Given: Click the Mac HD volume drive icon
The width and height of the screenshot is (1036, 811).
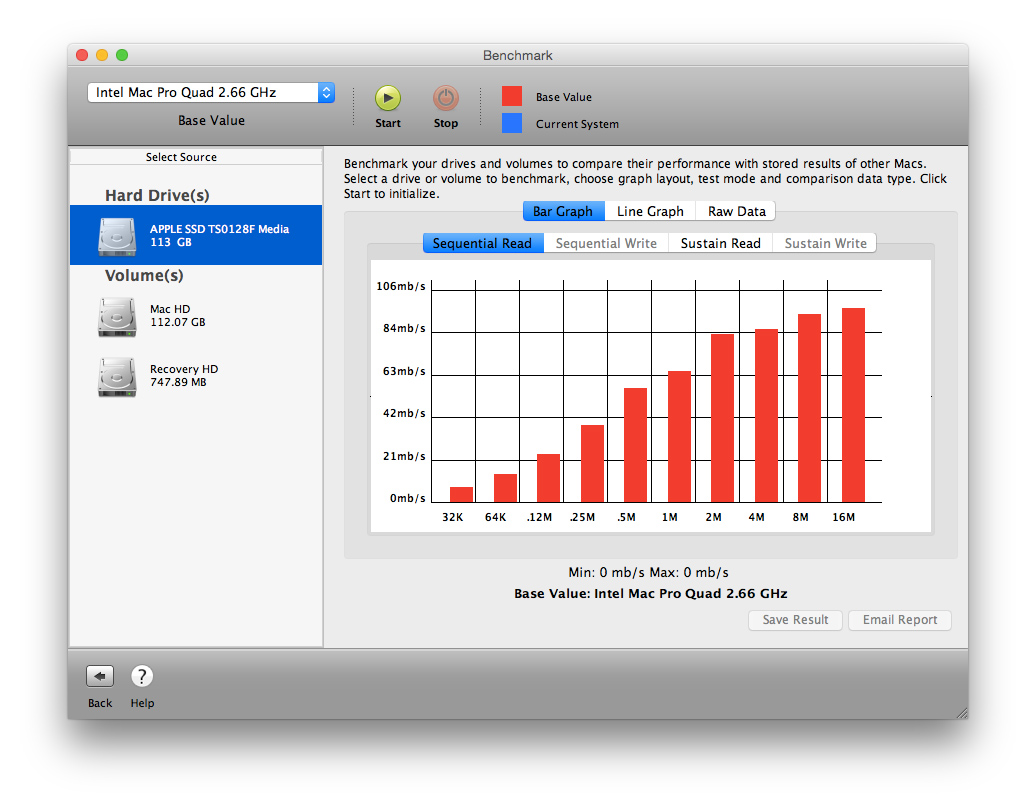Looking at the screenshot, I should [x=117, y=317].
